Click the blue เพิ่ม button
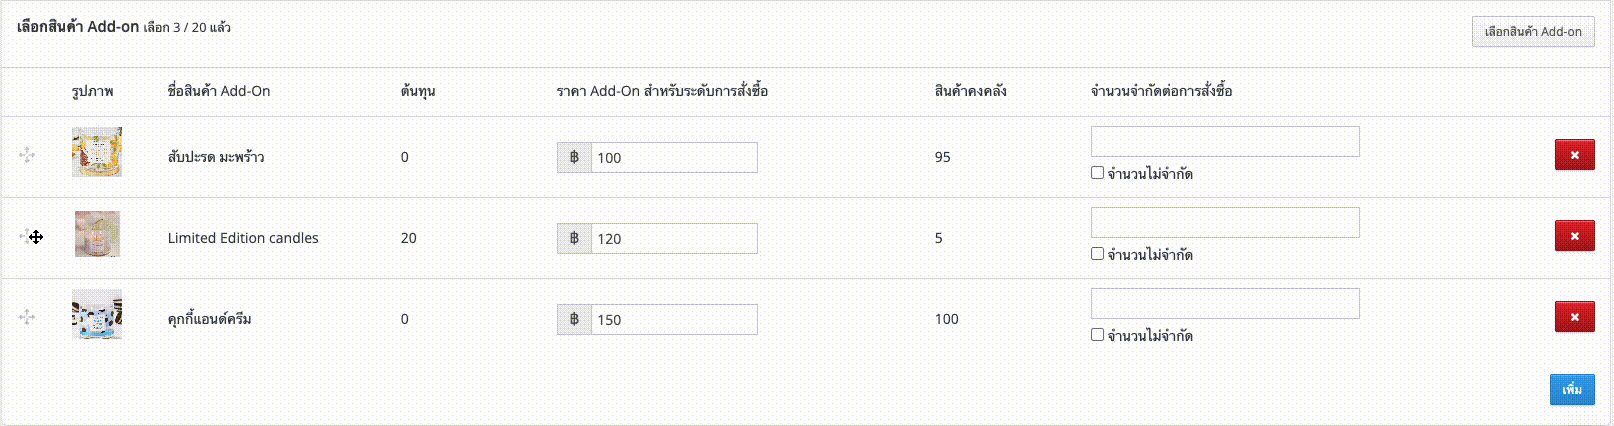The width and height of the screenshot is (1614, 426). [1572, 390]
